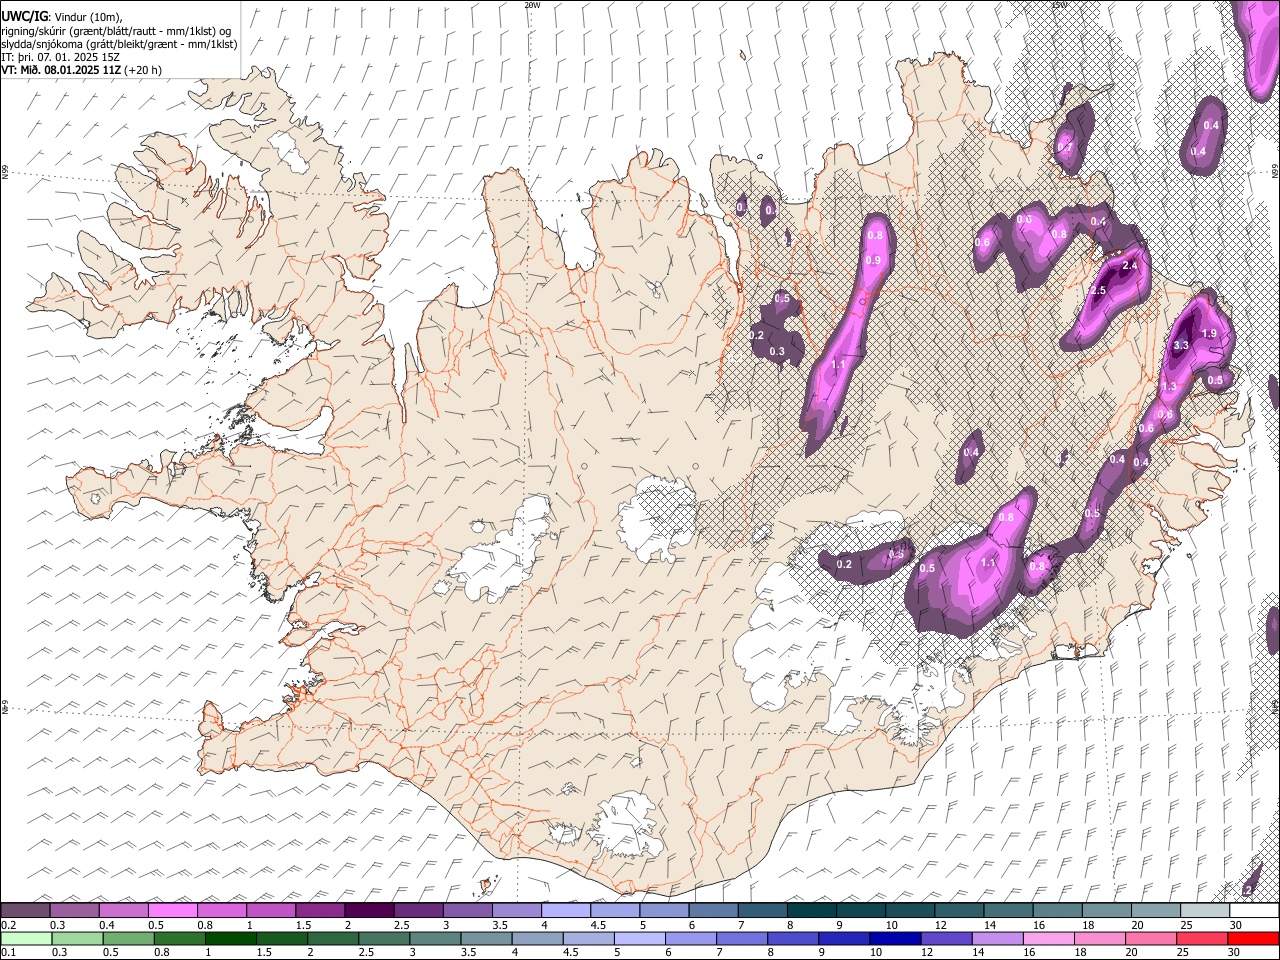Viewport: 1280px width, 960px height.
Task: Click the 'VT: Mið. 08.01.2025 11Z (+20 h)' line
Action: [x=82, y=70]
